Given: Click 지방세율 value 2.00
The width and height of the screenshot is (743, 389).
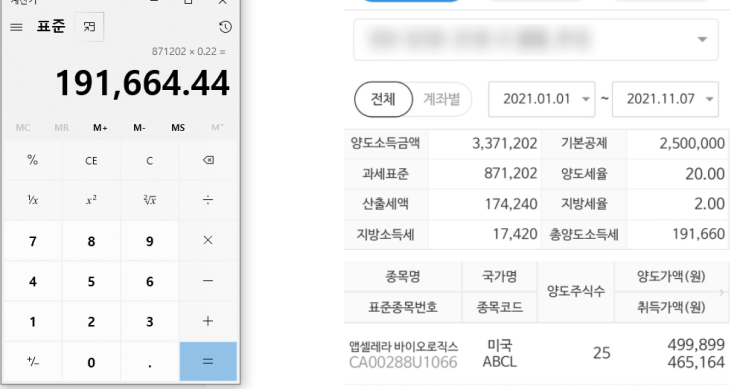Looking at the screenshot, I should 709,204.
